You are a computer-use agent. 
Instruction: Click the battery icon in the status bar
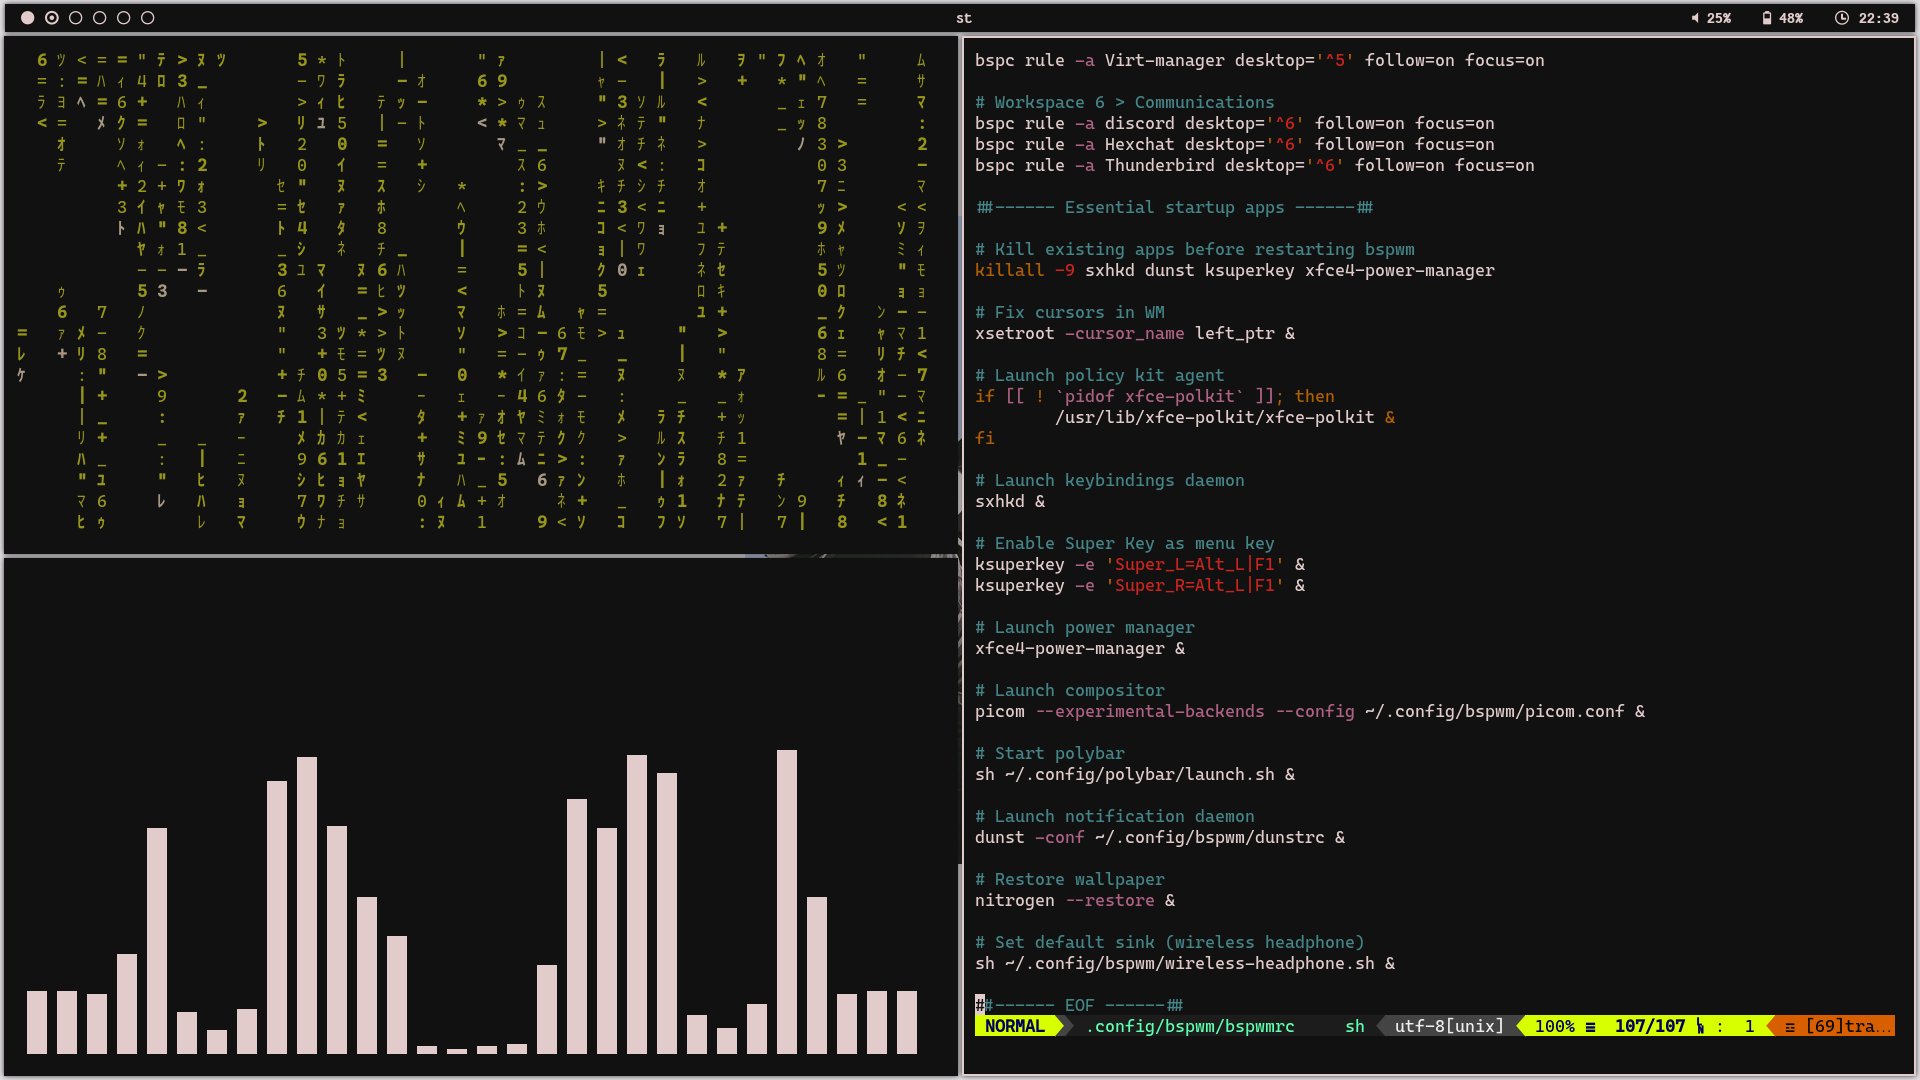(x=1767, y=18)
